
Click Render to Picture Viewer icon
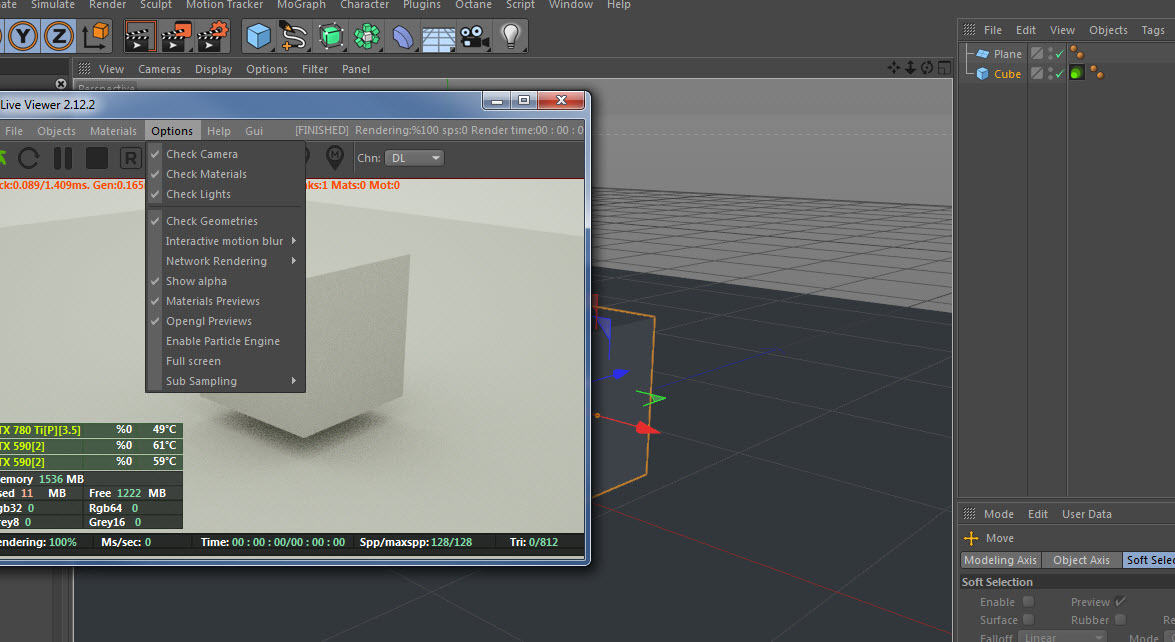click(176, 36)
